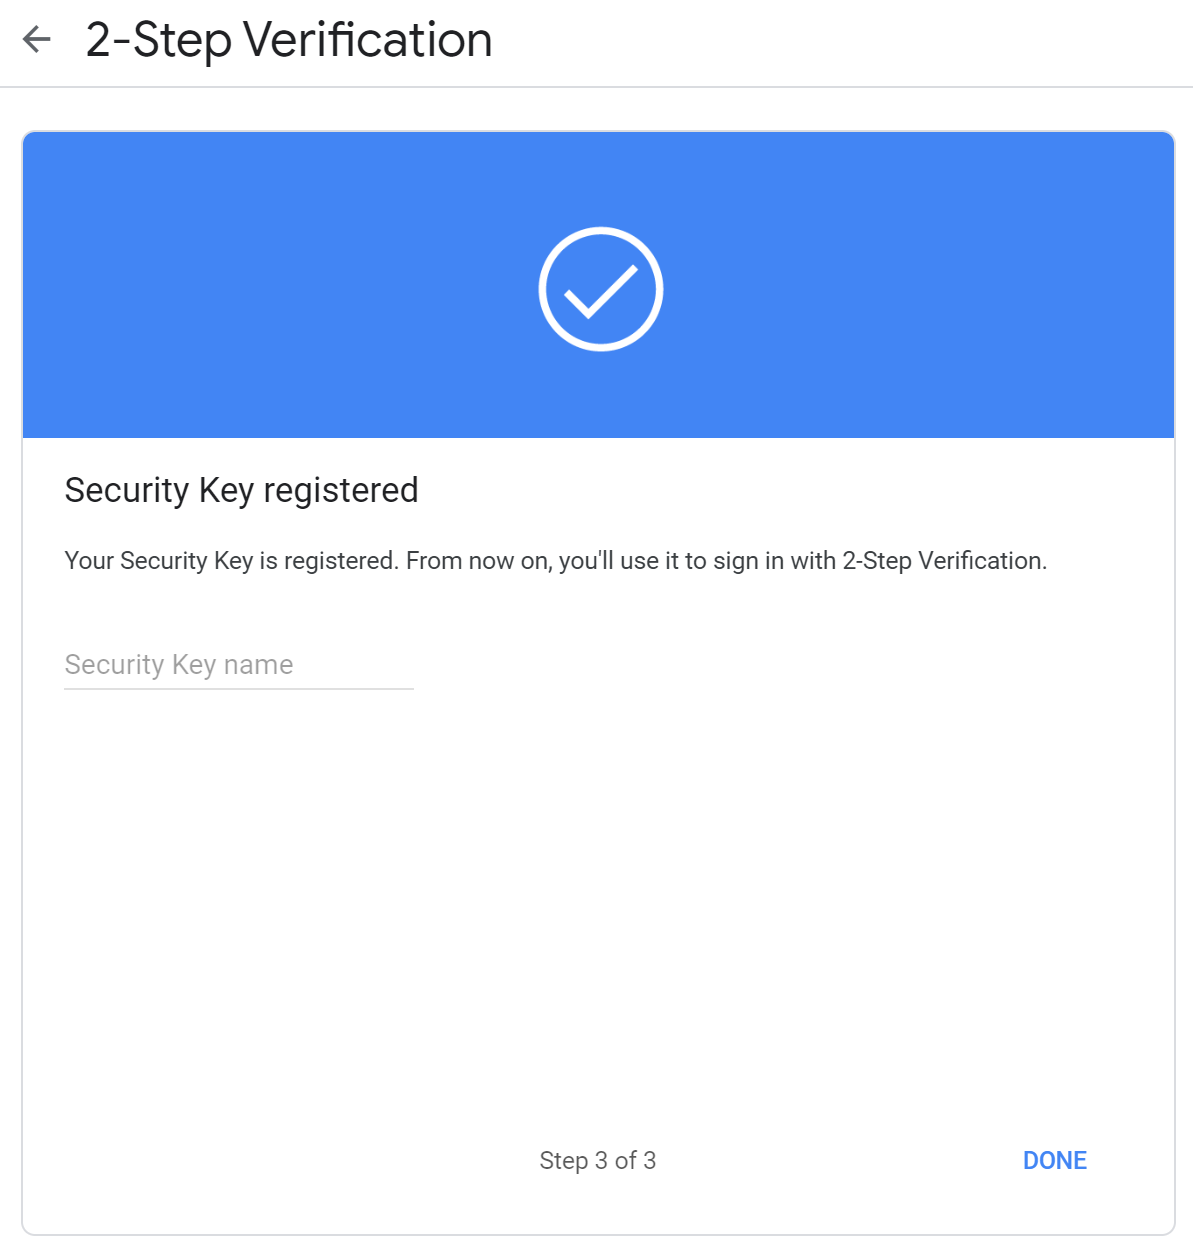The image size is (1193, 1250).
Task: Go back using the left arrow icon
Action: tap(37, 40)
